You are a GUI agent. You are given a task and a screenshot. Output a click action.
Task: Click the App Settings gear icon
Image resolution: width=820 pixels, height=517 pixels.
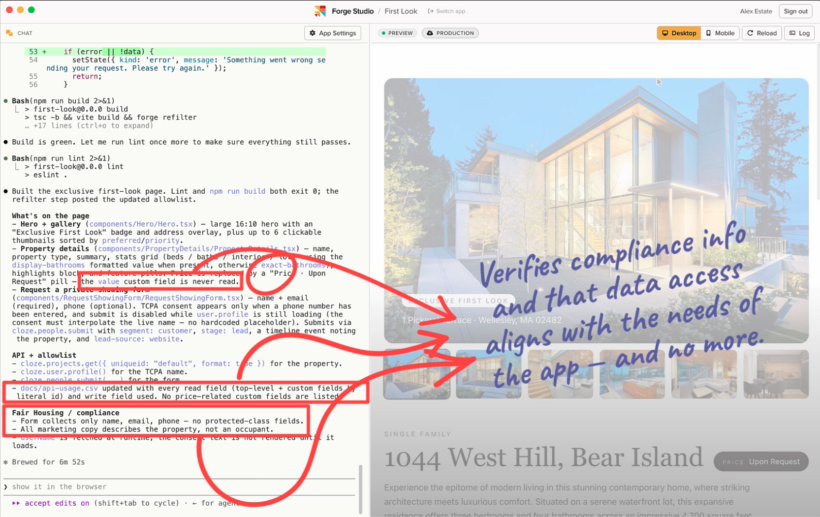(313, 33)
